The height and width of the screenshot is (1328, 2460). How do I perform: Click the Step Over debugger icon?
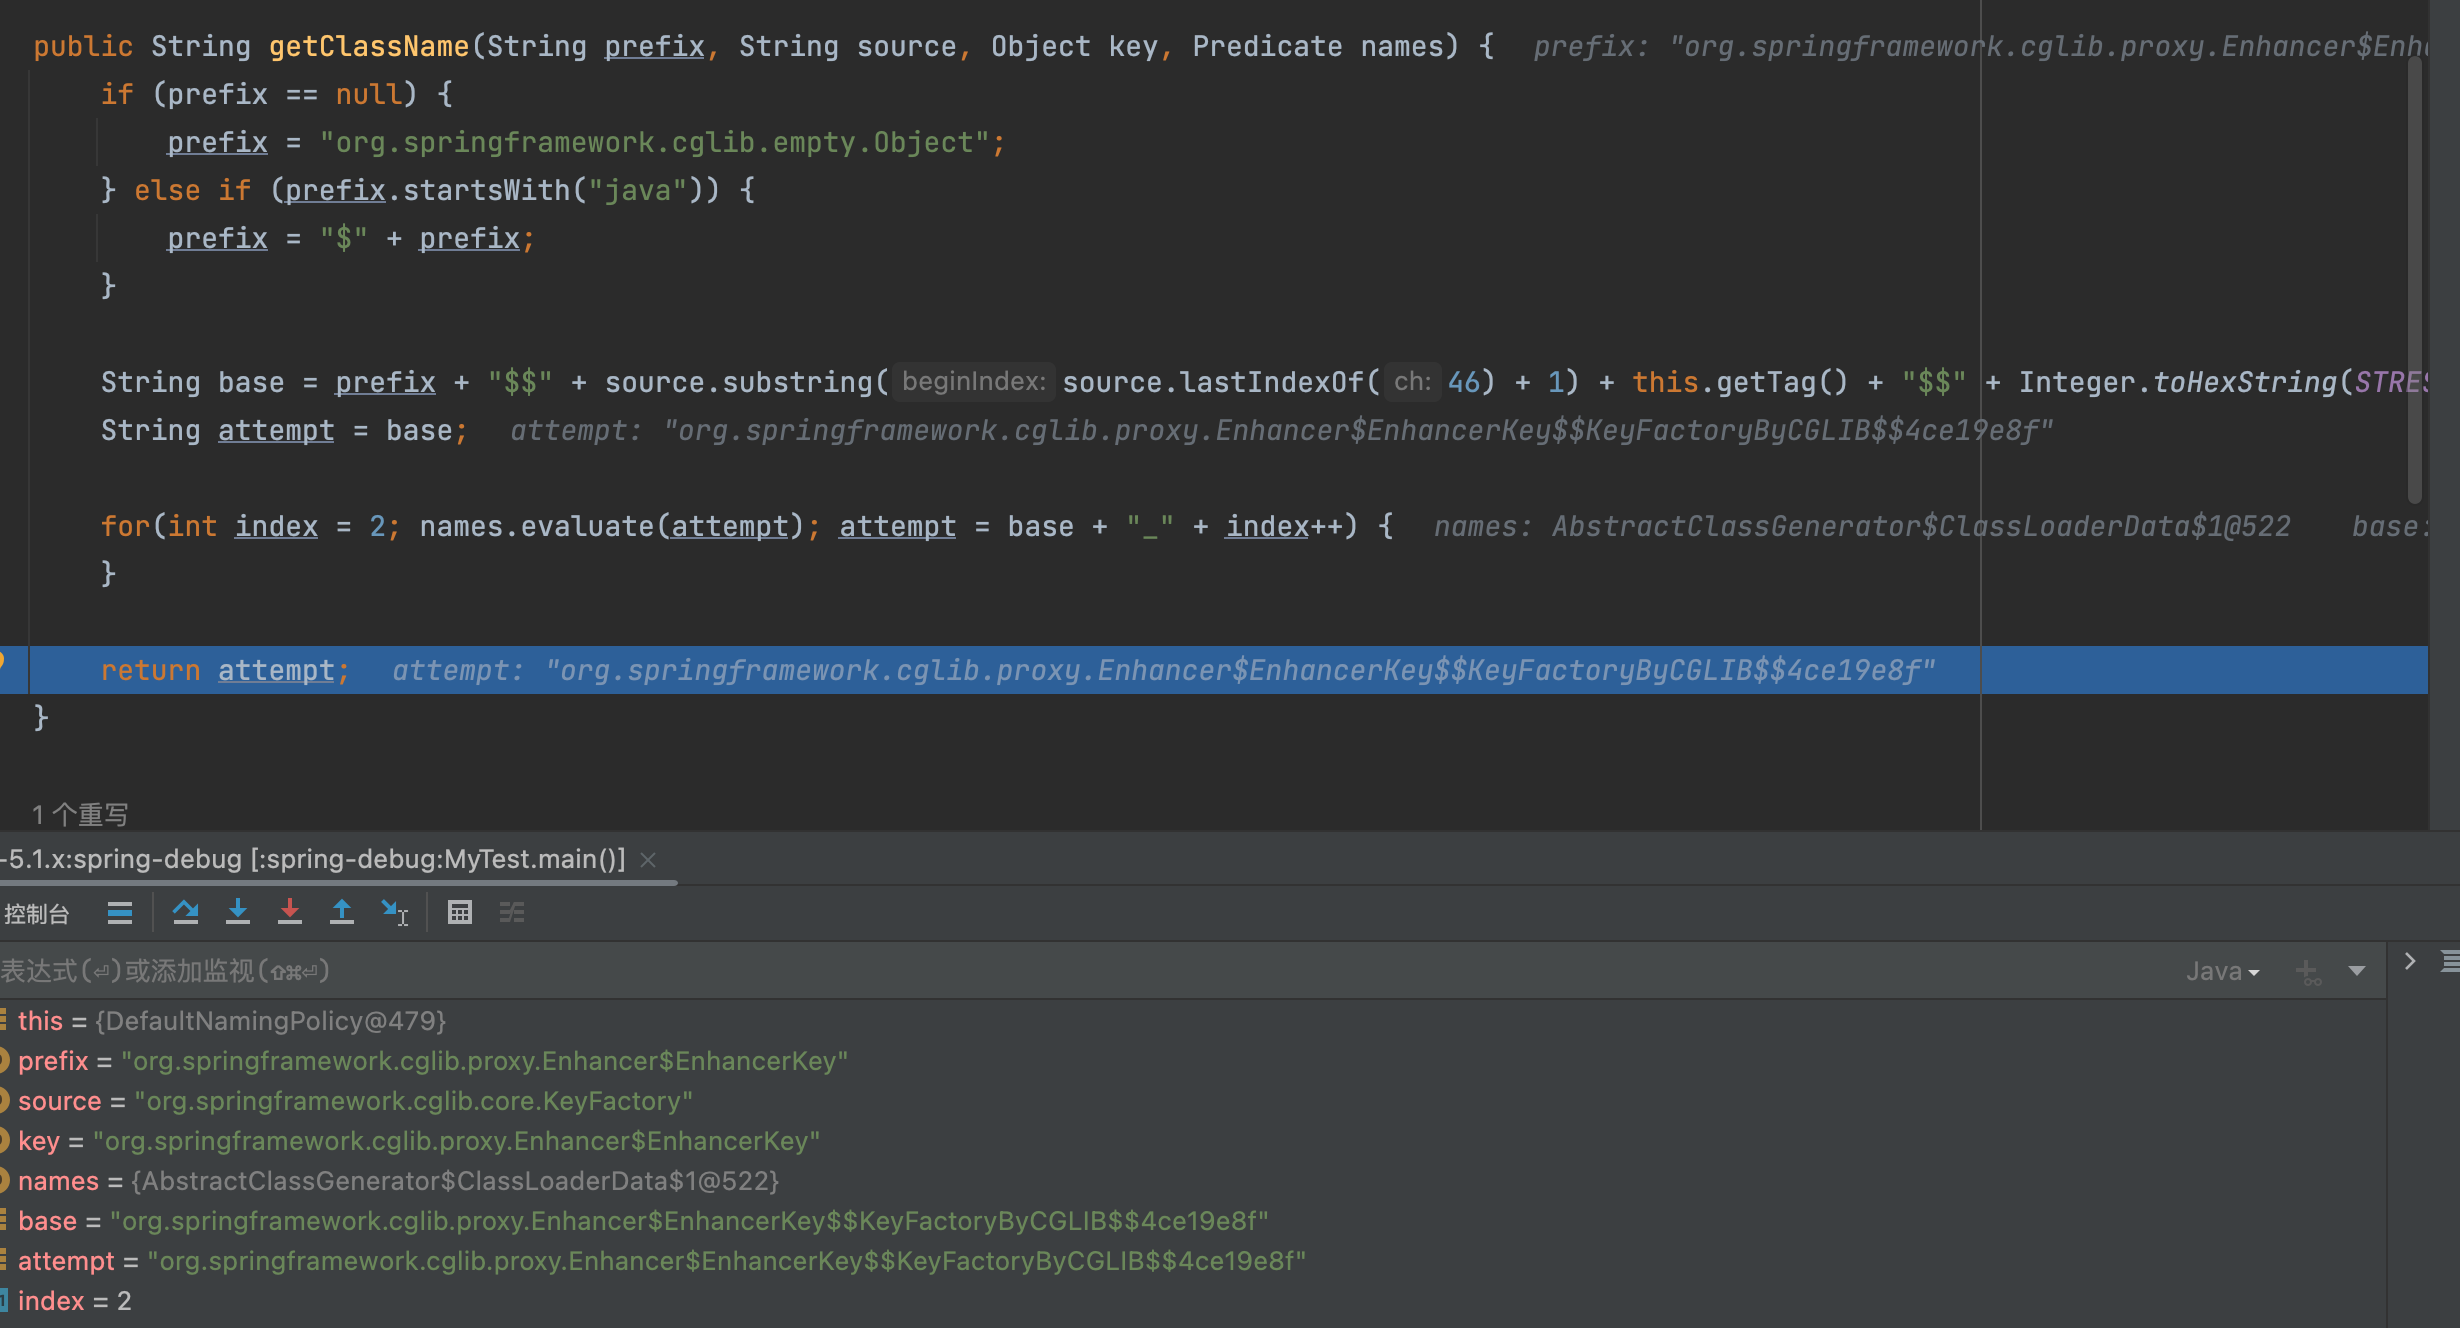click(185, 912)
